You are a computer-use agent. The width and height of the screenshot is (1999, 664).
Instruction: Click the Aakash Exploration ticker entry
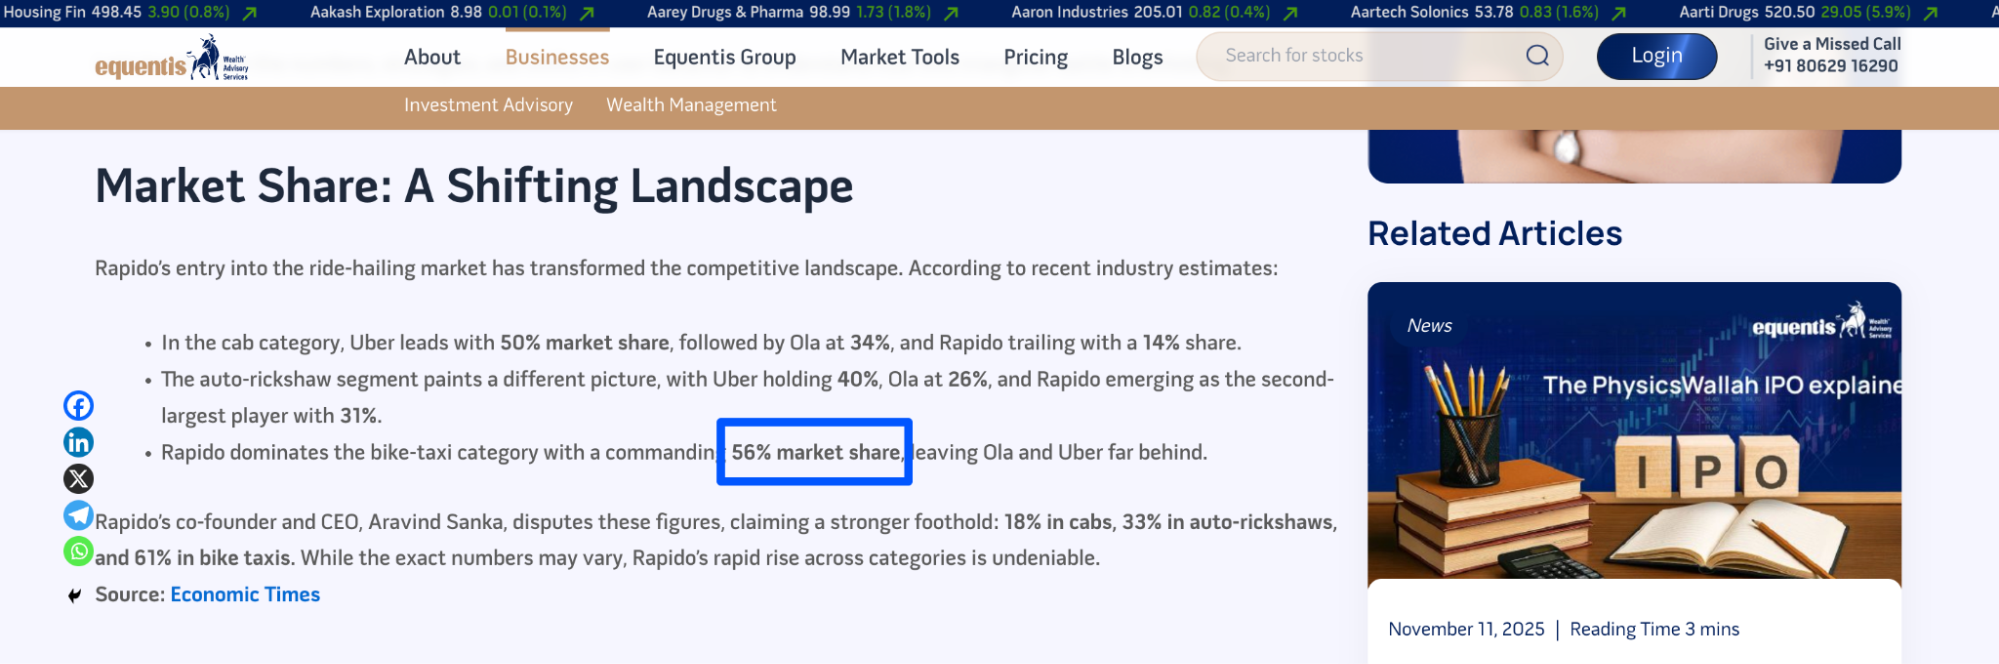pos(453,13)
